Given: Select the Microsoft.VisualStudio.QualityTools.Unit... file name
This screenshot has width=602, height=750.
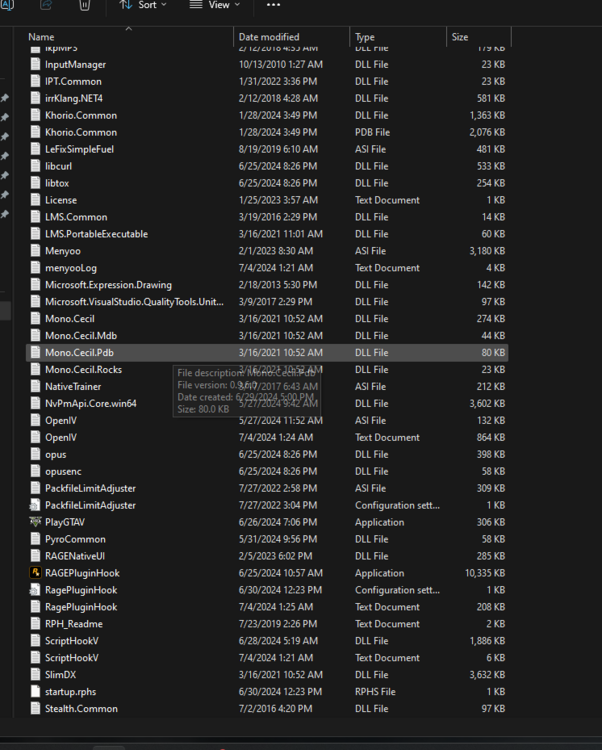Looking at the screenshot, I should (134, 302).
